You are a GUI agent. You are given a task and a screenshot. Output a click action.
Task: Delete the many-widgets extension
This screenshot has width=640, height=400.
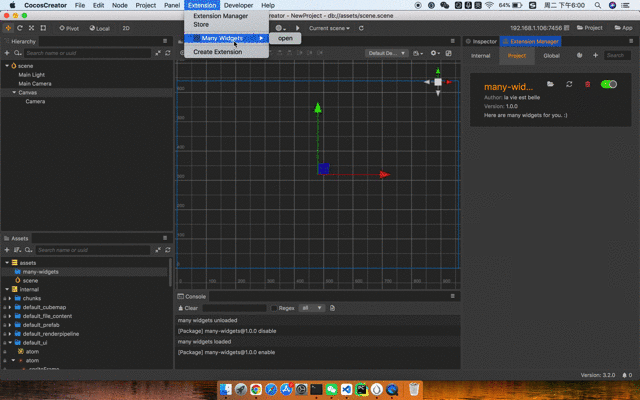(587, 84)
